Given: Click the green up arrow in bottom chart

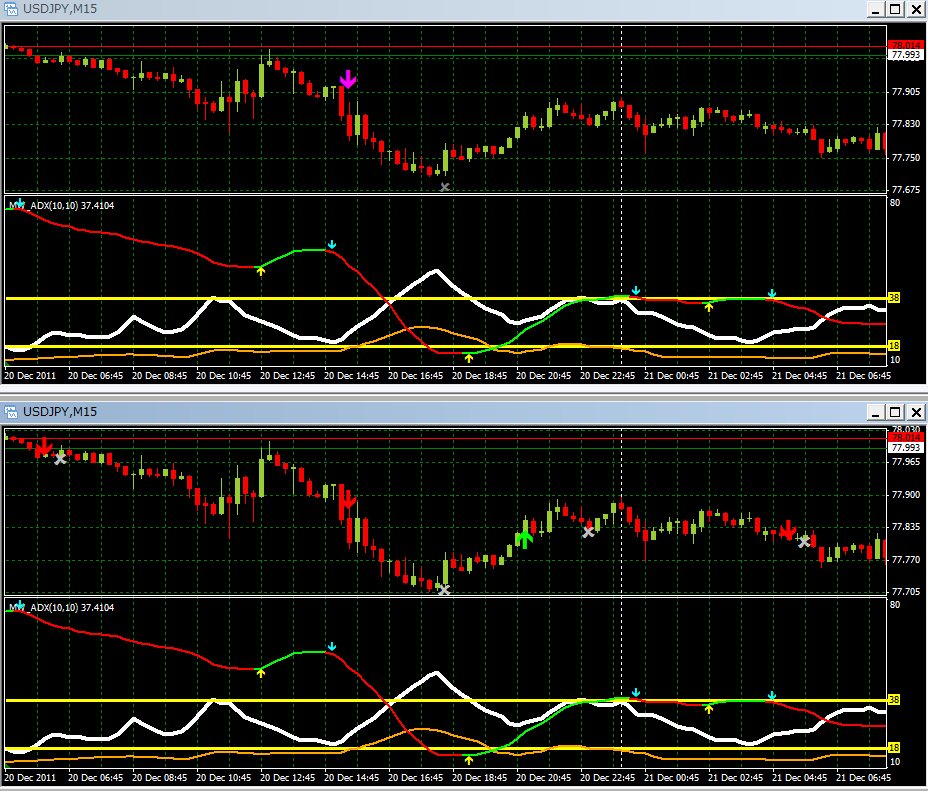Looking at the screenshot, I should pos(524,539).
